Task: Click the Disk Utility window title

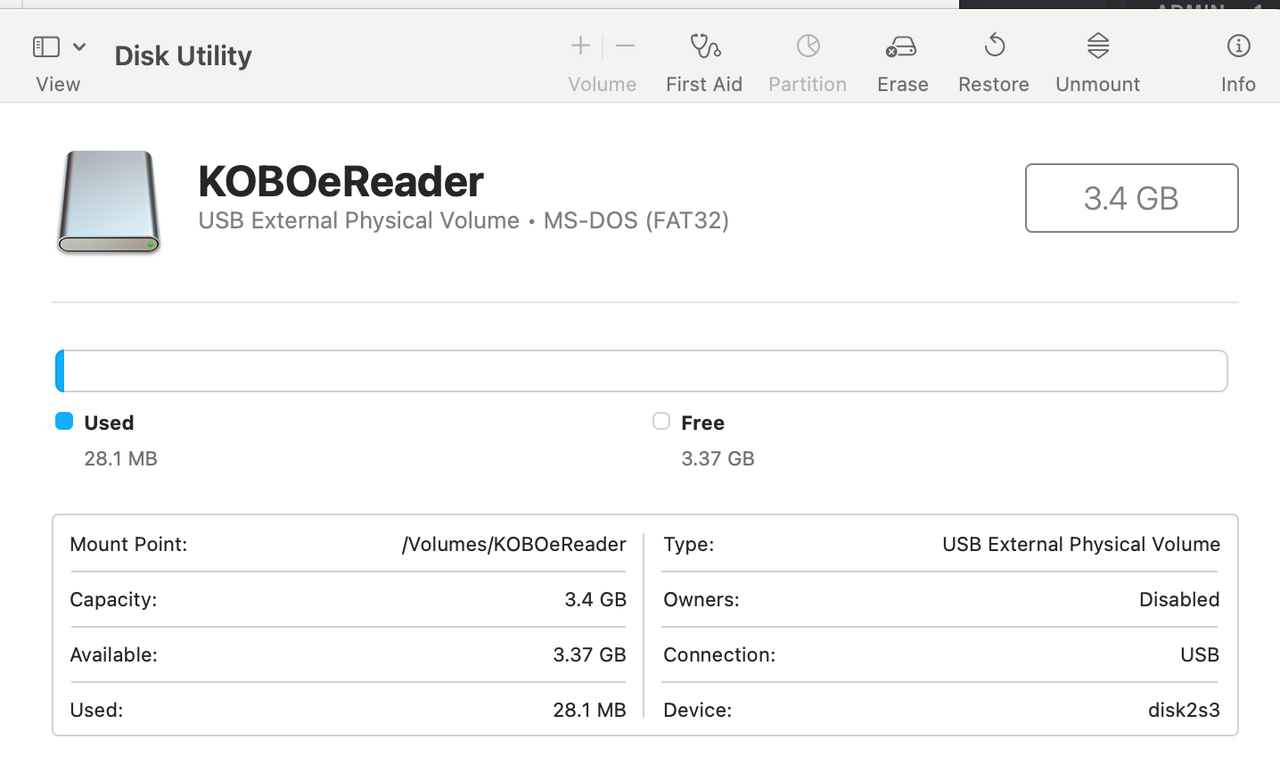Action: [x=183, y=56]
